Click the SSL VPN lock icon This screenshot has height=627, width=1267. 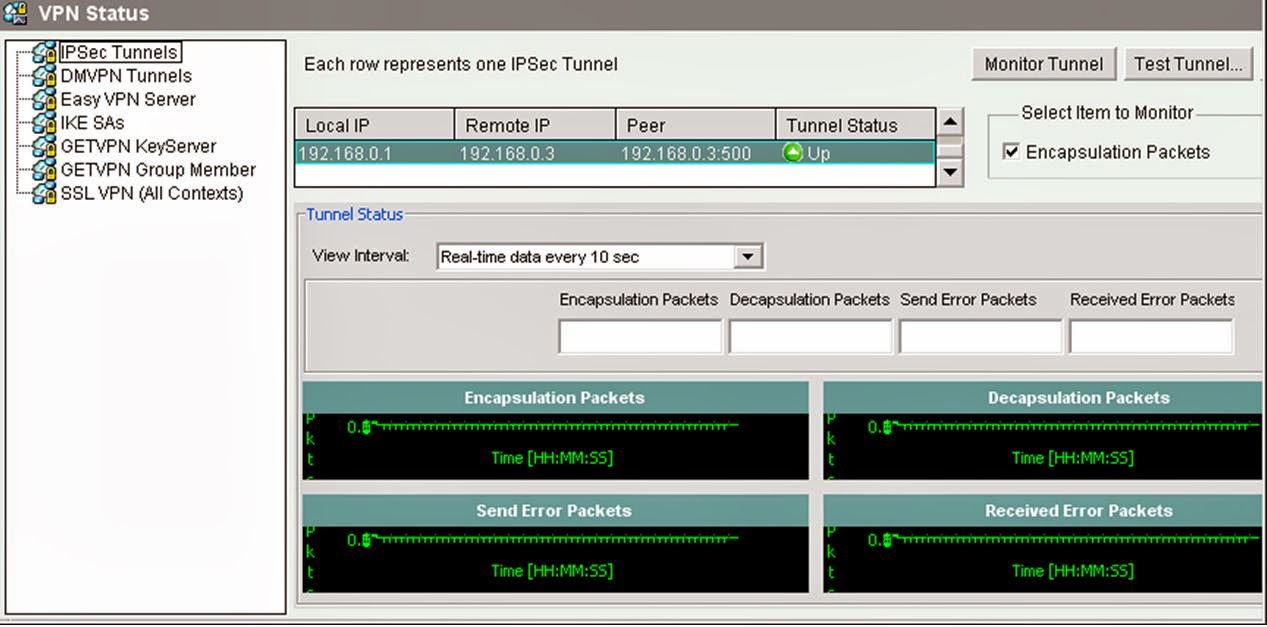click(x=44, y=194)
